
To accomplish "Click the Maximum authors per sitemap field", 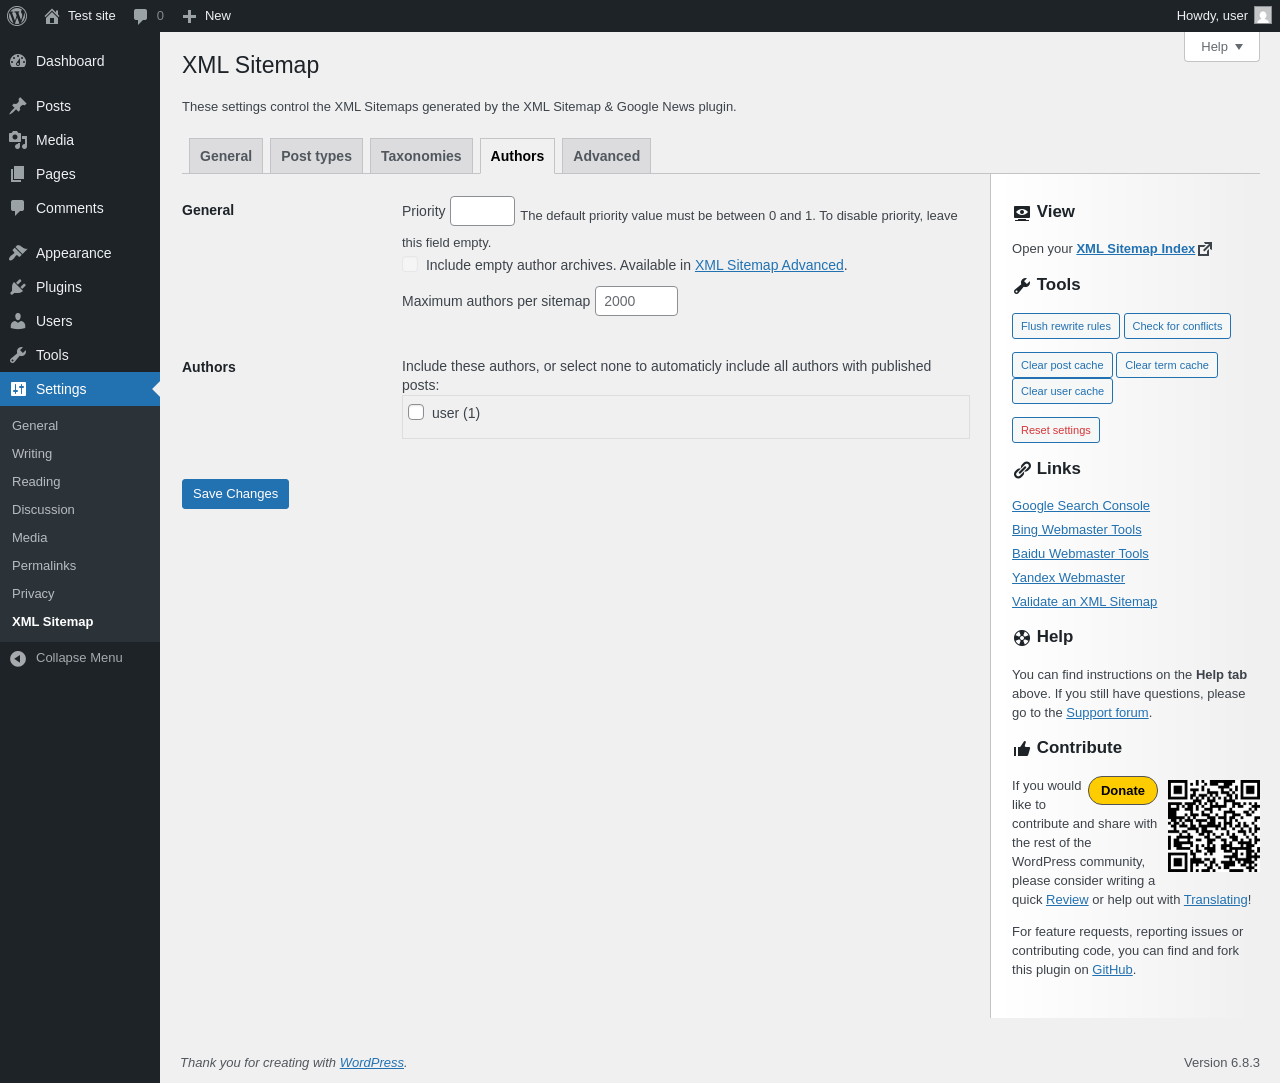I will [x=636, y=301].
